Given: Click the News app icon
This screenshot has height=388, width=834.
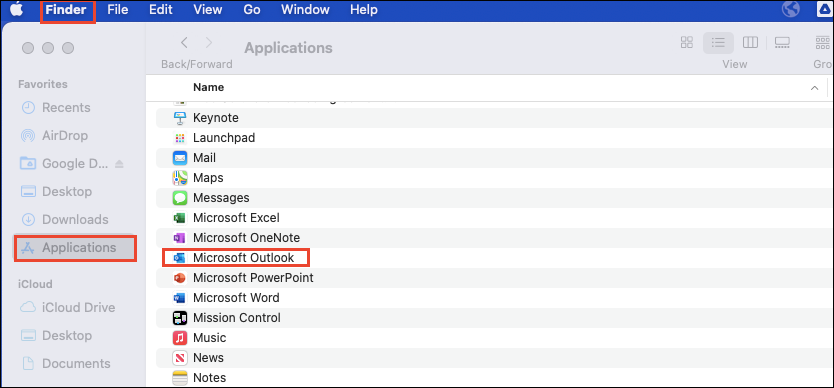Looking at the screenshot, I should tap(180, 358).
